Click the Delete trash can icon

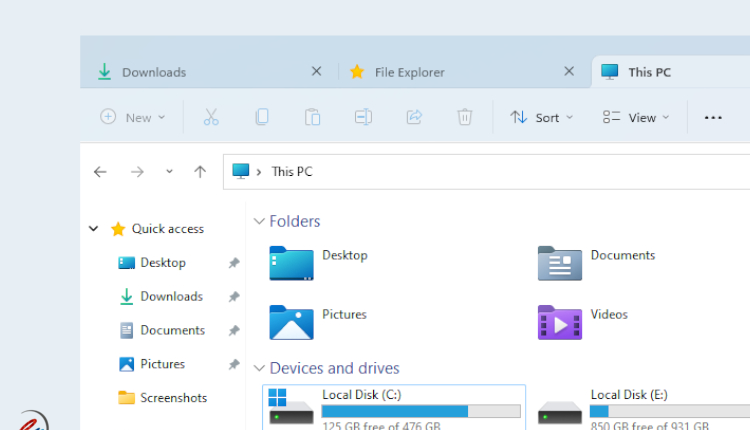465,117
